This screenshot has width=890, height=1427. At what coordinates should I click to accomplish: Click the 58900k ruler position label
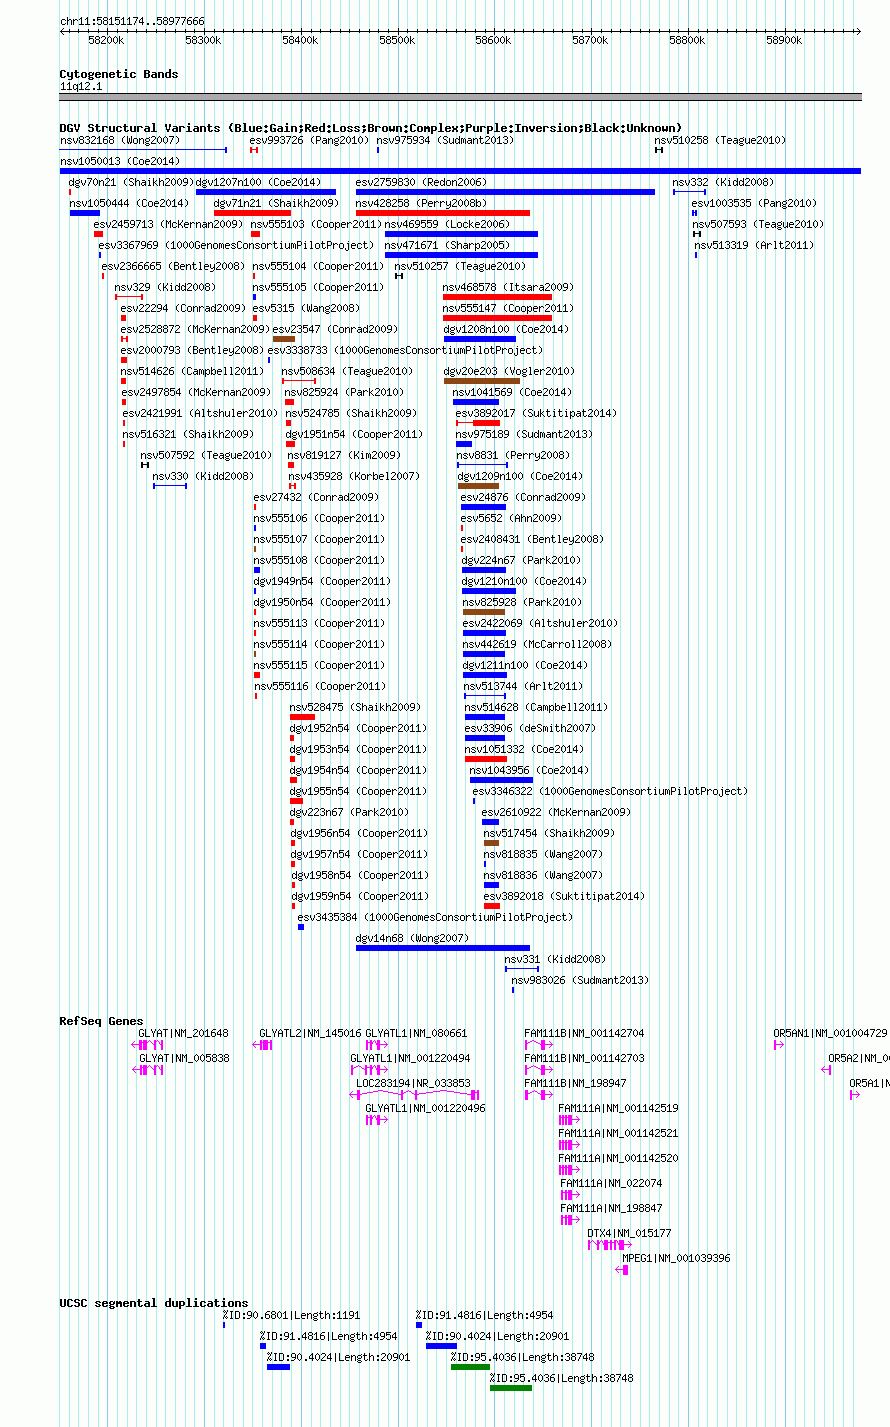pos(784,41)
